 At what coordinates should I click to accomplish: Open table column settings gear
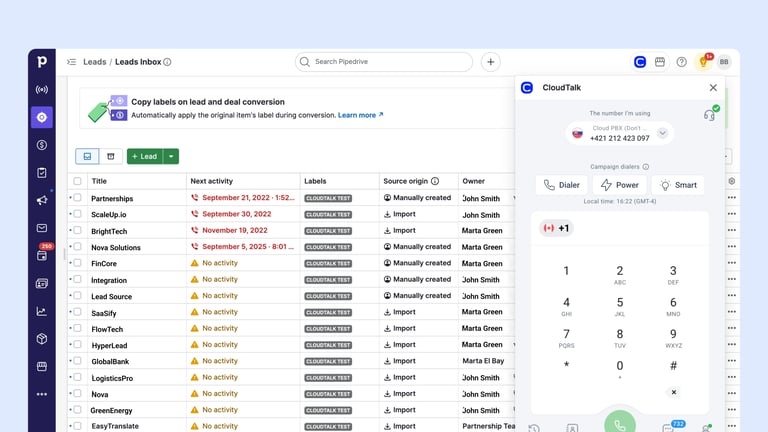click(x=732, y=181)
